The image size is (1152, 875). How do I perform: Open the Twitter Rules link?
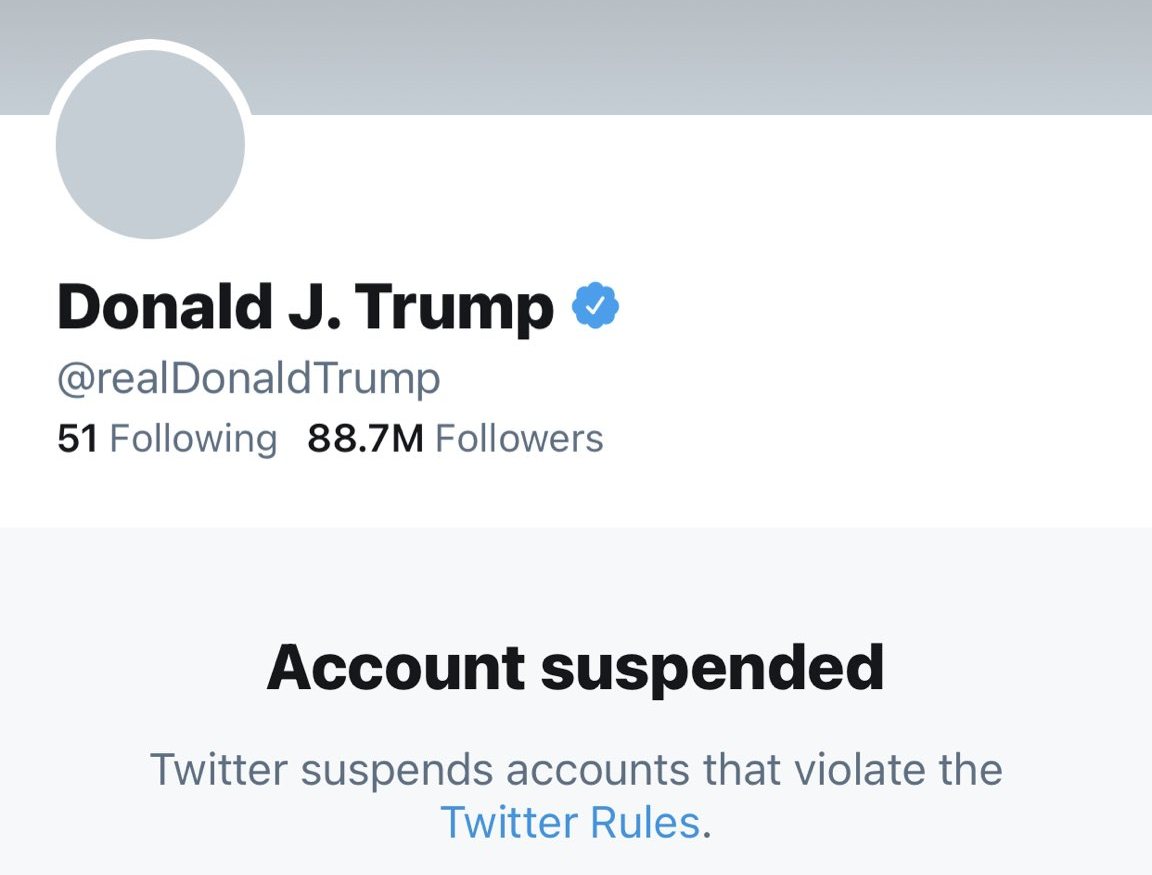[570, 823]
